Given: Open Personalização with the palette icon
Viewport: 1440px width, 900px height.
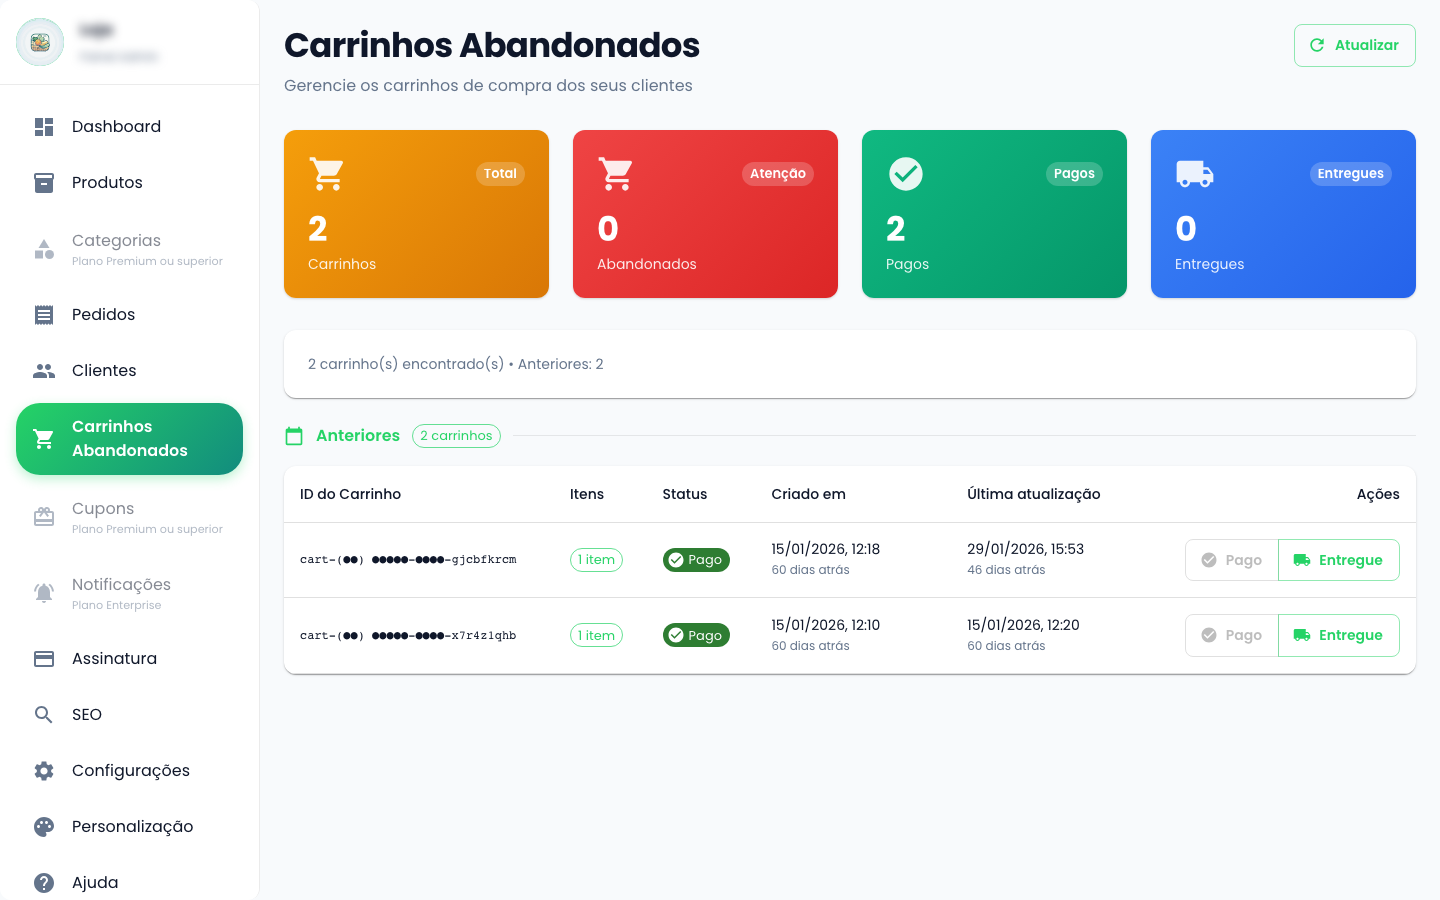Looking at the screenshot, I should tap(44, 826).
